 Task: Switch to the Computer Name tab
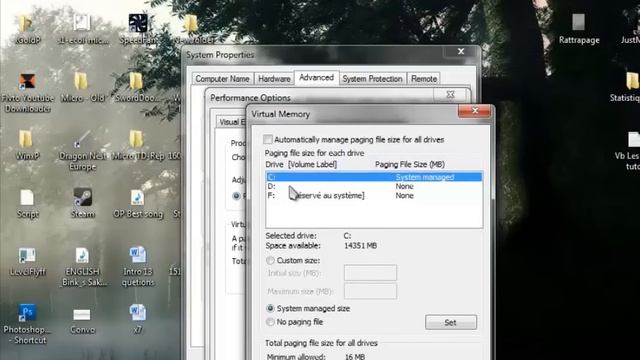coord(222,79)
